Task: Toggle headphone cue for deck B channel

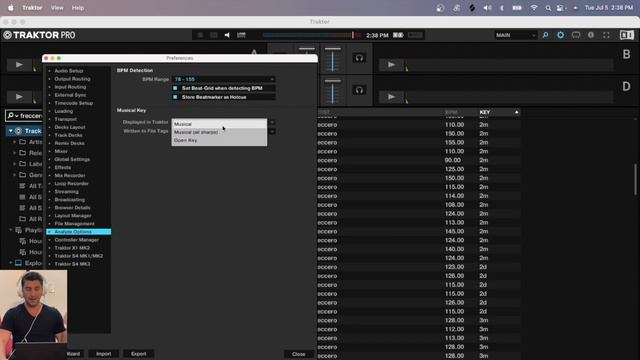Action: (359, 58)
